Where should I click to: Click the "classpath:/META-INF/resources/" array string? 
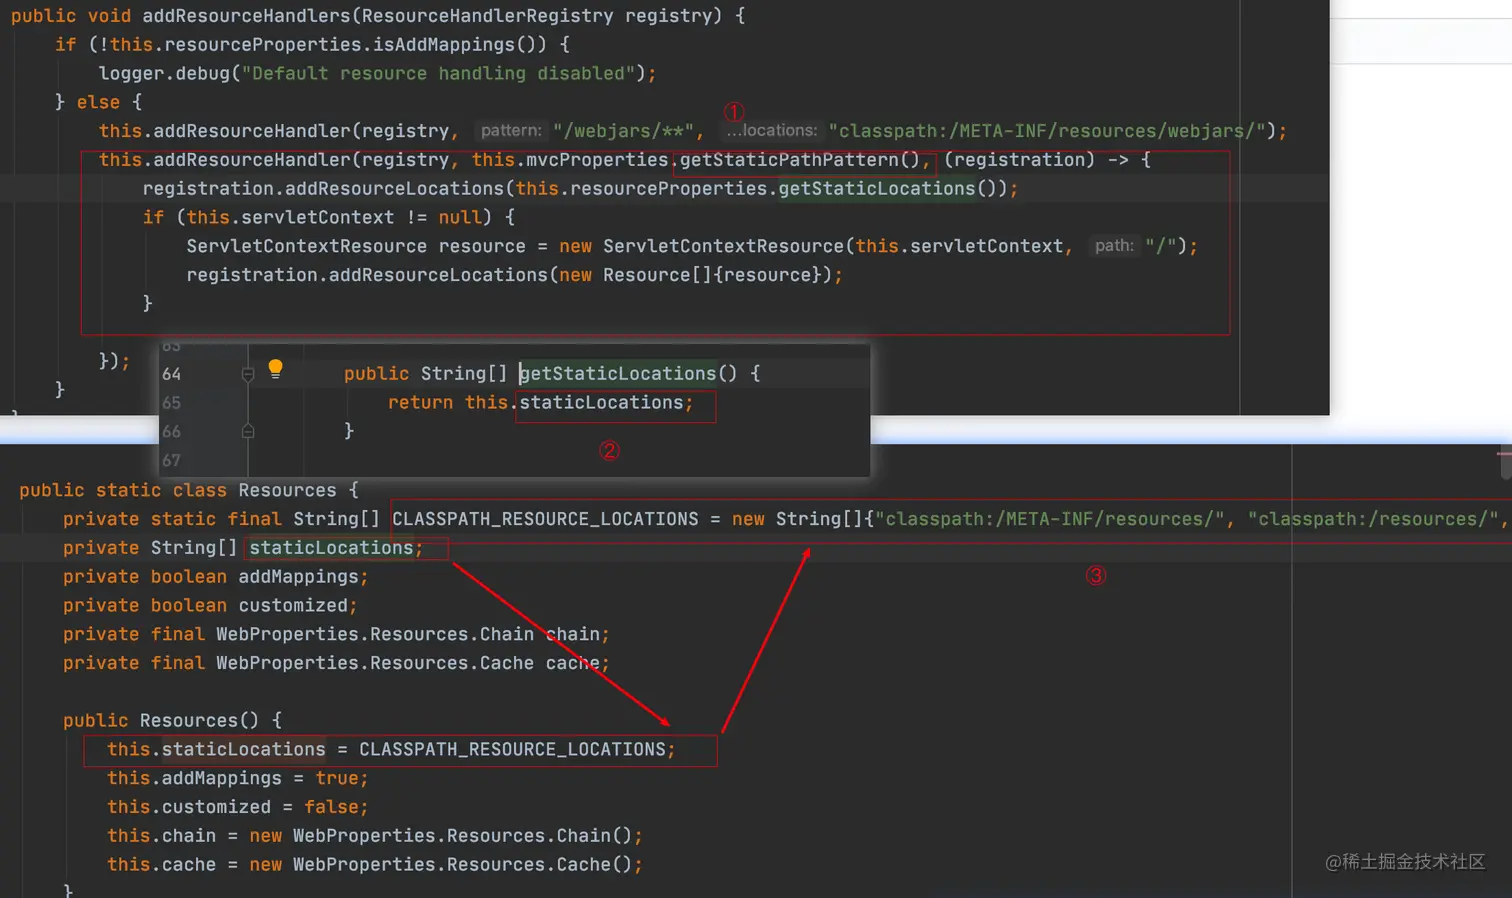pyautogui.click(x=1050, y=520)
